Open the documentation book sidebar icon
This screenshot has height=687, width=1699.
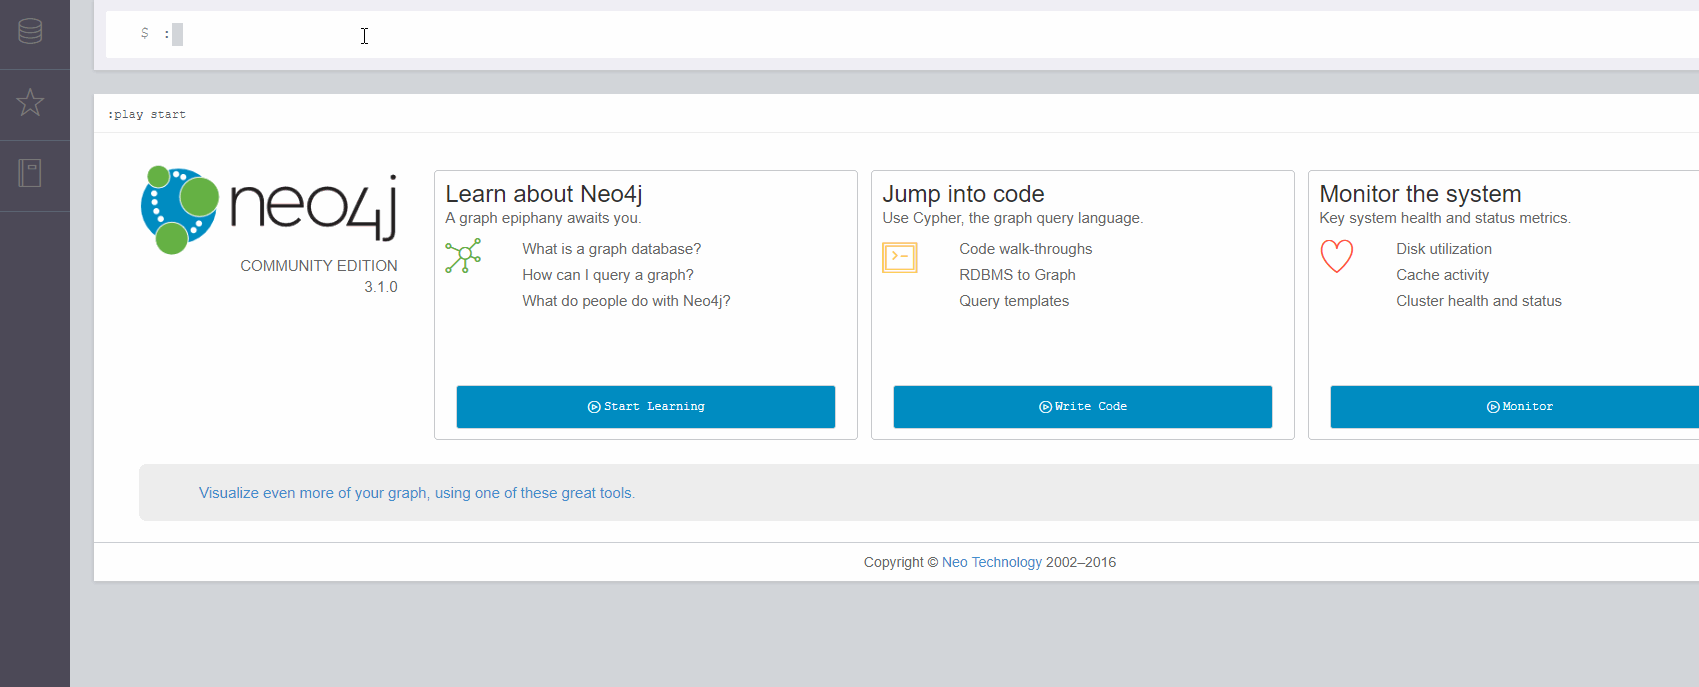[x=30, y=173]
